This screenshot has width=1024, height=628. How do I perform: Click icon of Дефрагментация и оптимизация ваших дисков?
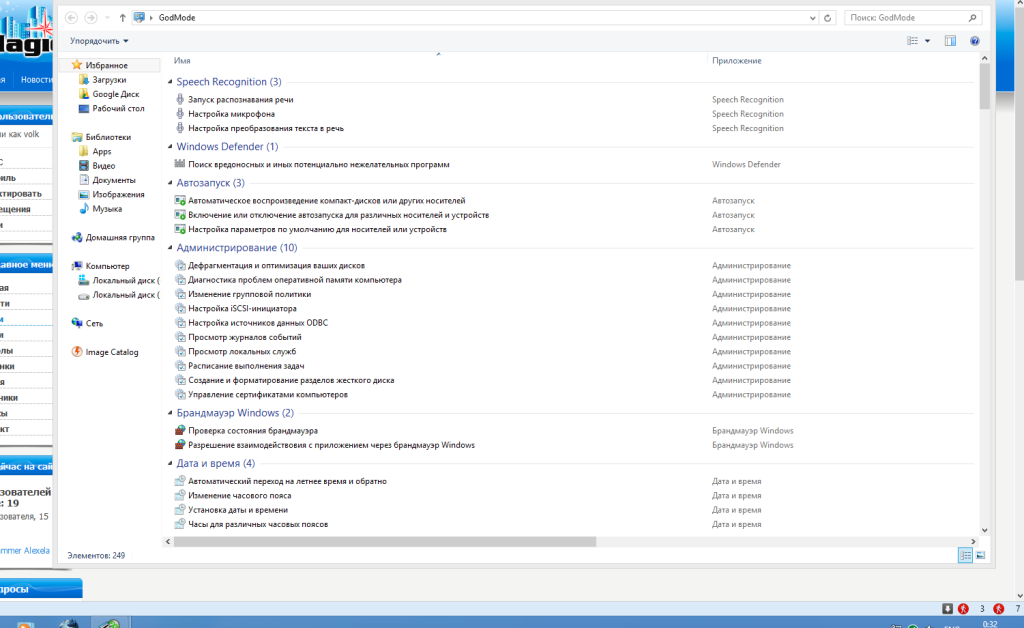[x=180, y=265]
